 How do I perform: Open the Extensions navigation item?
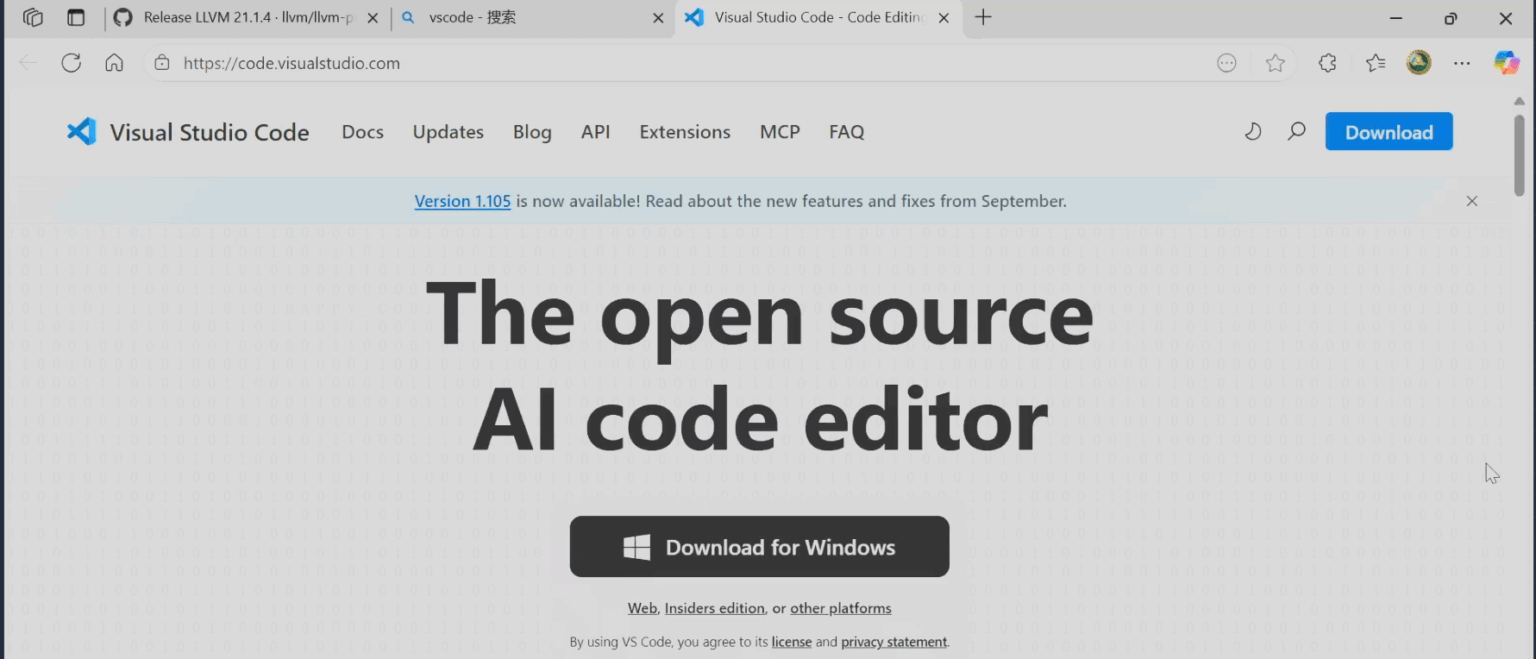tap(685, 132)
